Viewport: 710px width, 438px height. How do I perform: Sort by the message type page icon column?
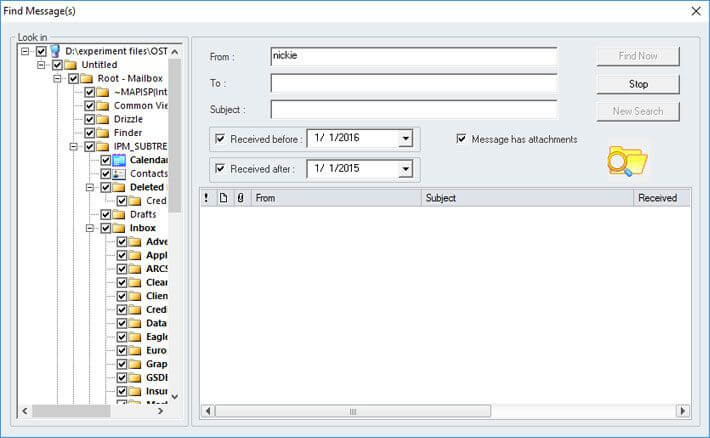tap(223, 198)
